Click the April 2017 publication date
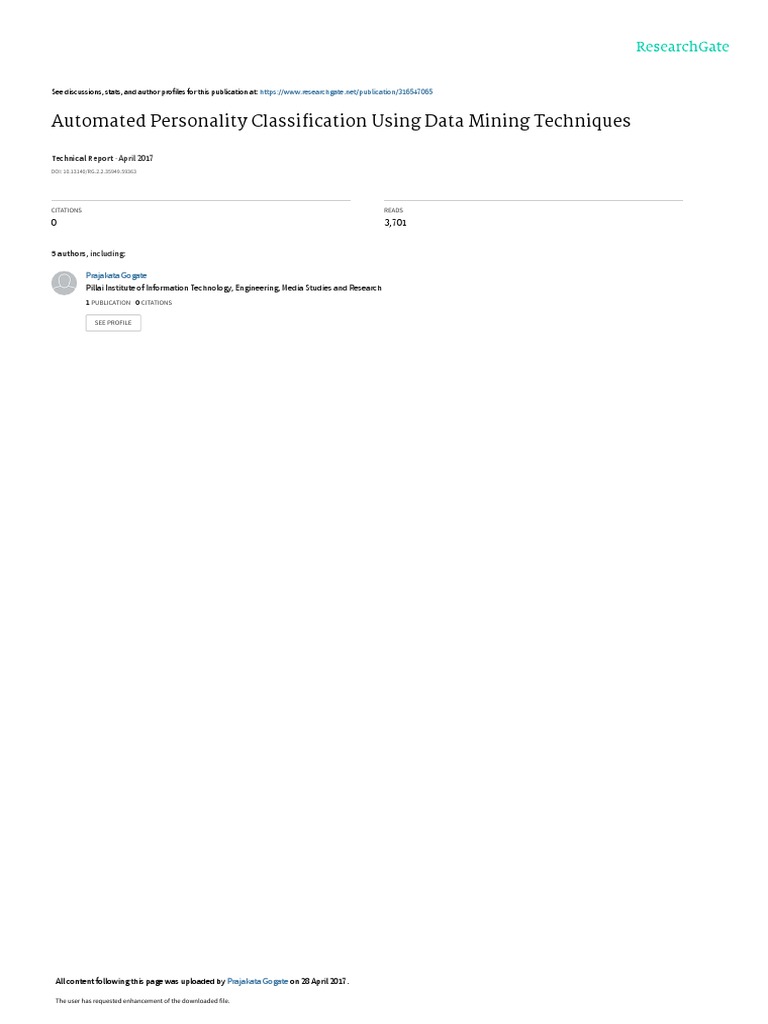 click(136, 158)
